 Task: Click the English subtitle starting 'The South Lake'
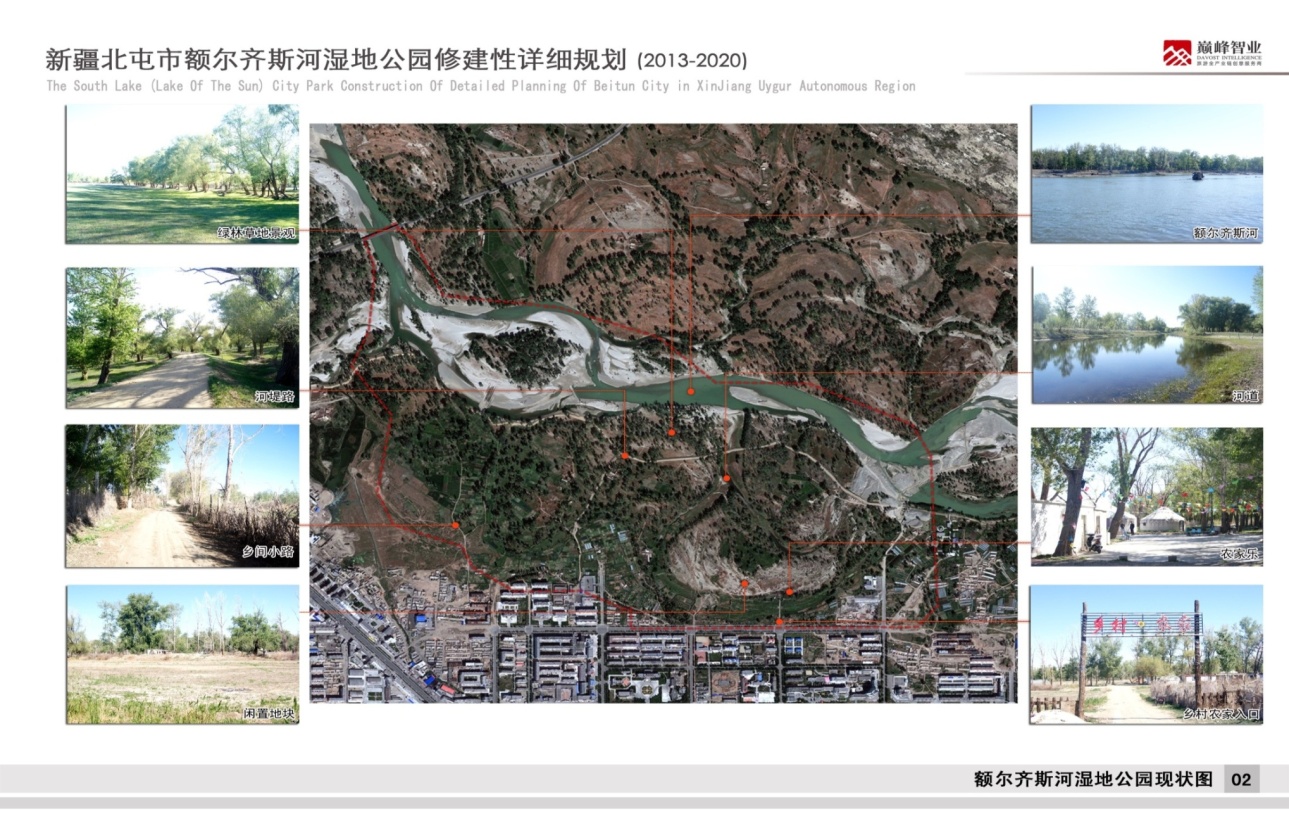click(481, 86)
